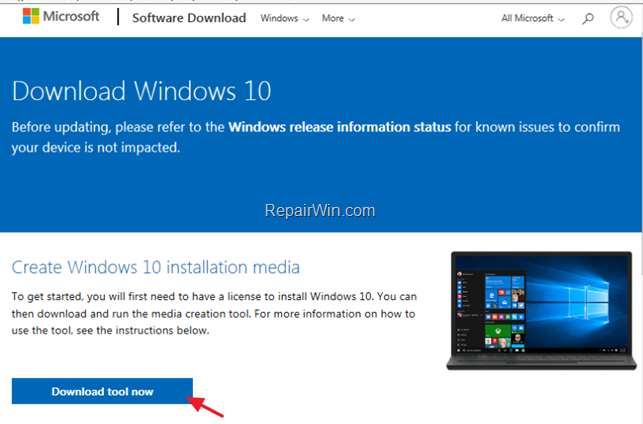Go to Software Download home link
This screenshot has width=643, height=424.
tap(189, 18)
